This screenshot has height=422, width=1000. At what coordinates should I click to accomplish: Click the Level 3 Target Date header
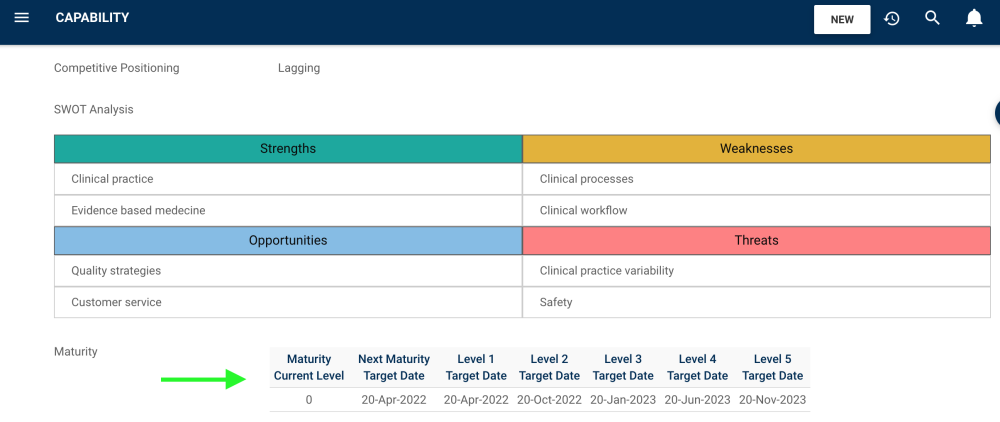point(623,367)
